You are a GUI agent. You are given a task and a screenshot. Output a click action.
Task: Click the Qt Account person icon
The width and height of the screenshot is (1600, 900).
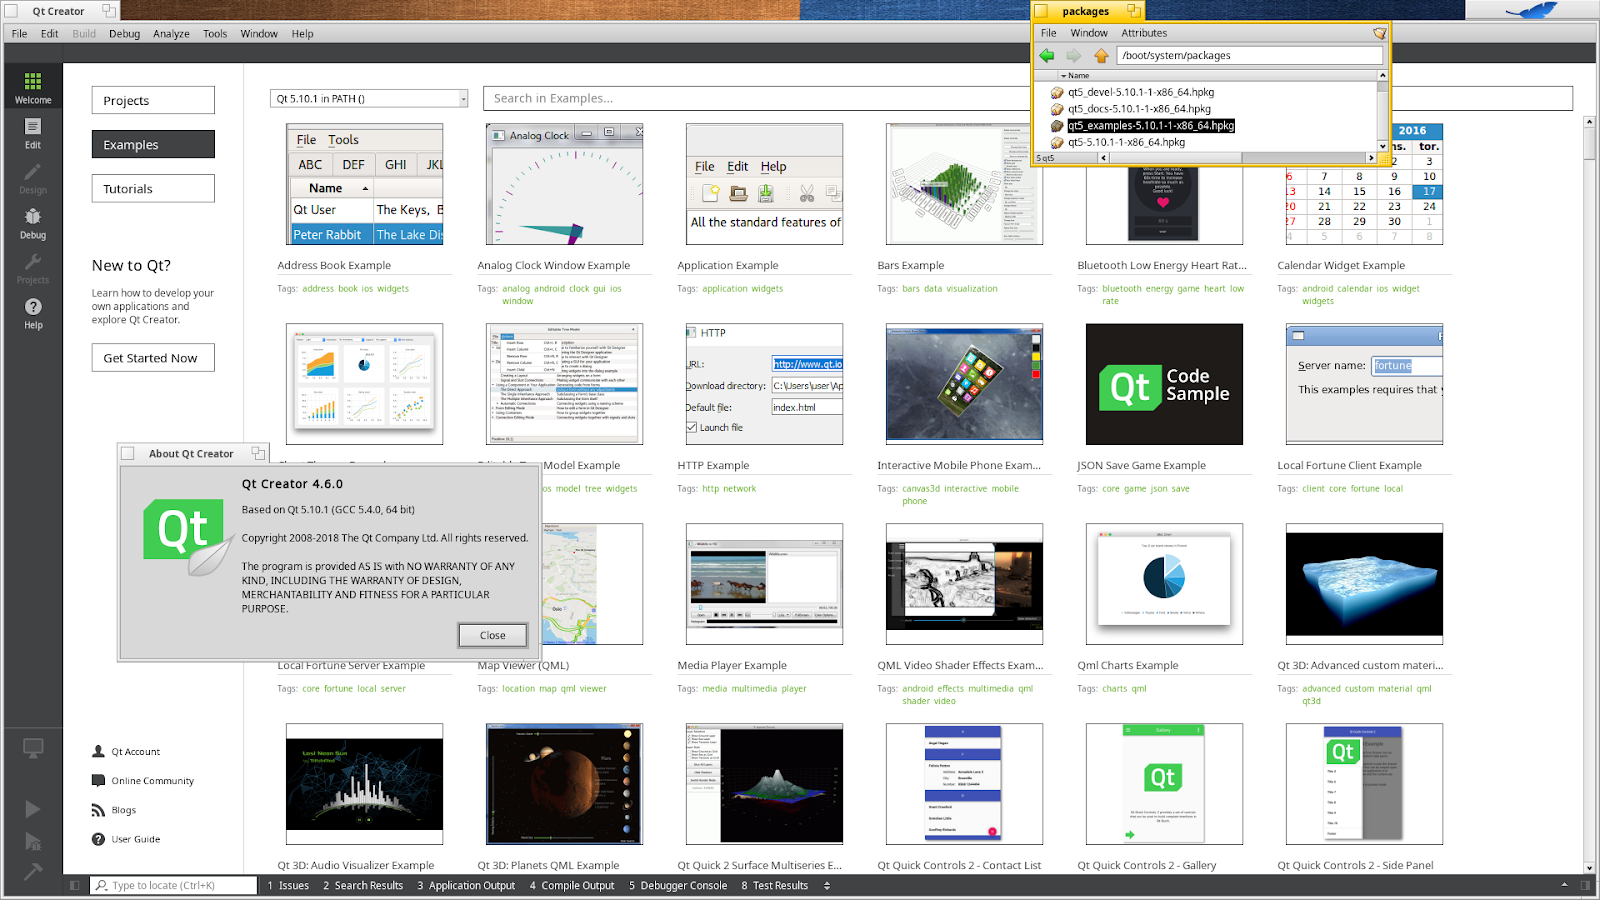[98, 751]
